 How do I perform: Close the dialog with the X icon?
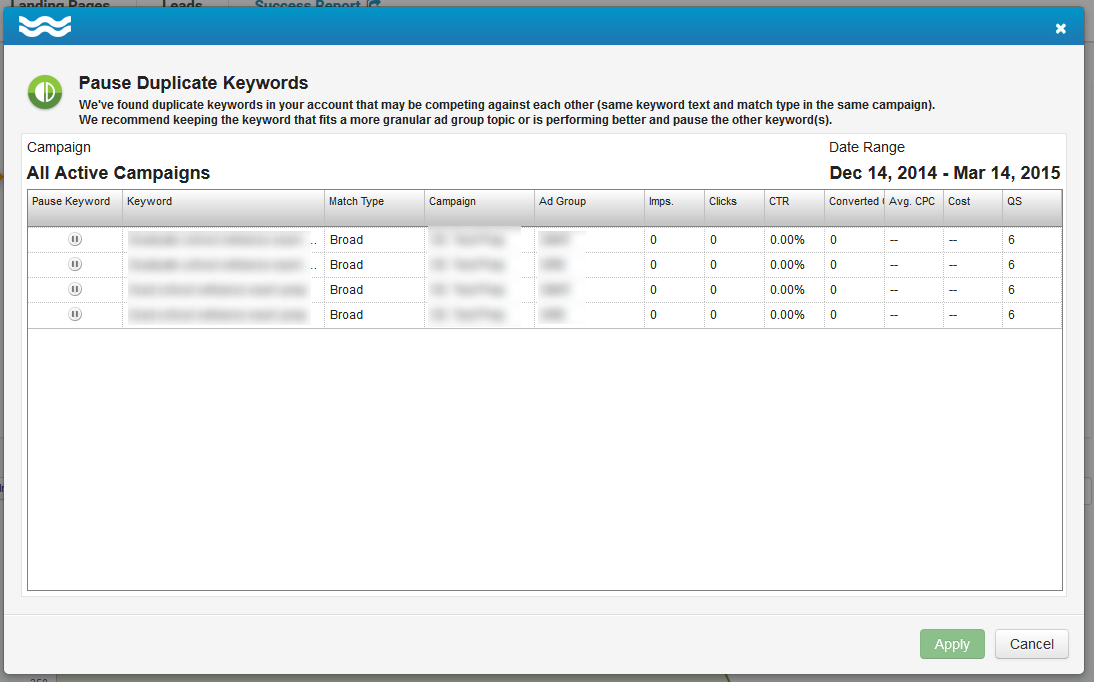click(1061, 28)
